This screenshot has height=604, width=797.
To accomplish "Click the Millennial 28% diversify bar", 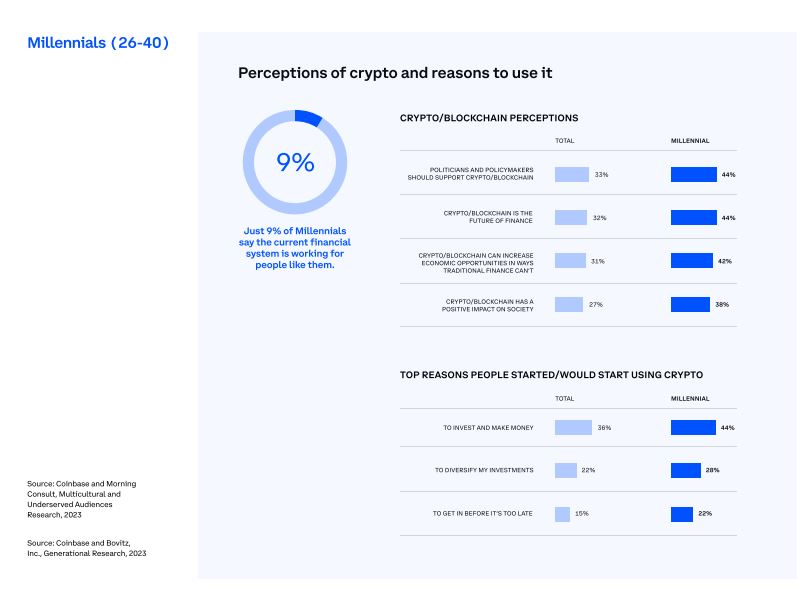I will [x=685, y=470].
